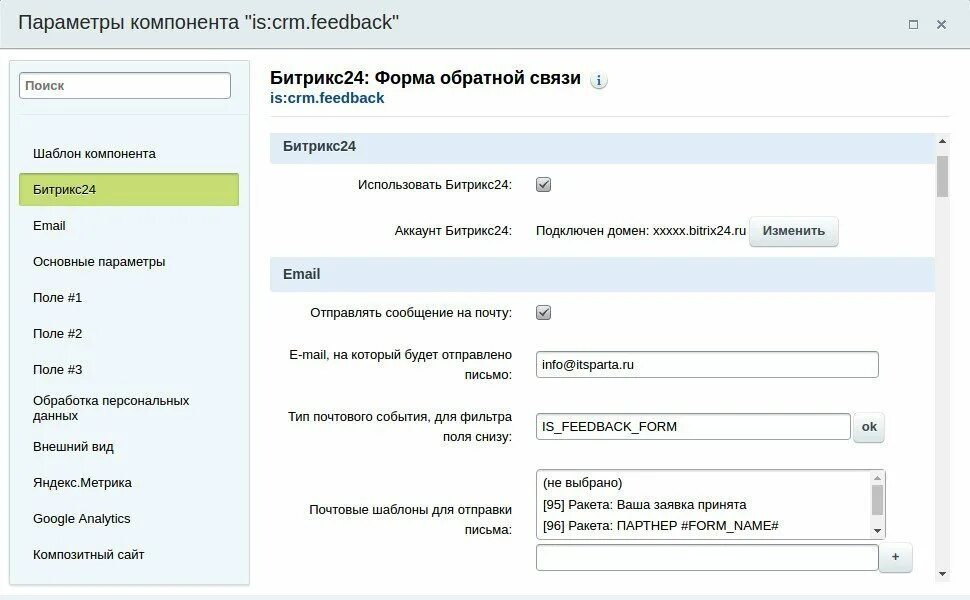Maximize the component parameters dialog
Image resolution: width=970 pixels, height=600 pixels.
(913, 25)
